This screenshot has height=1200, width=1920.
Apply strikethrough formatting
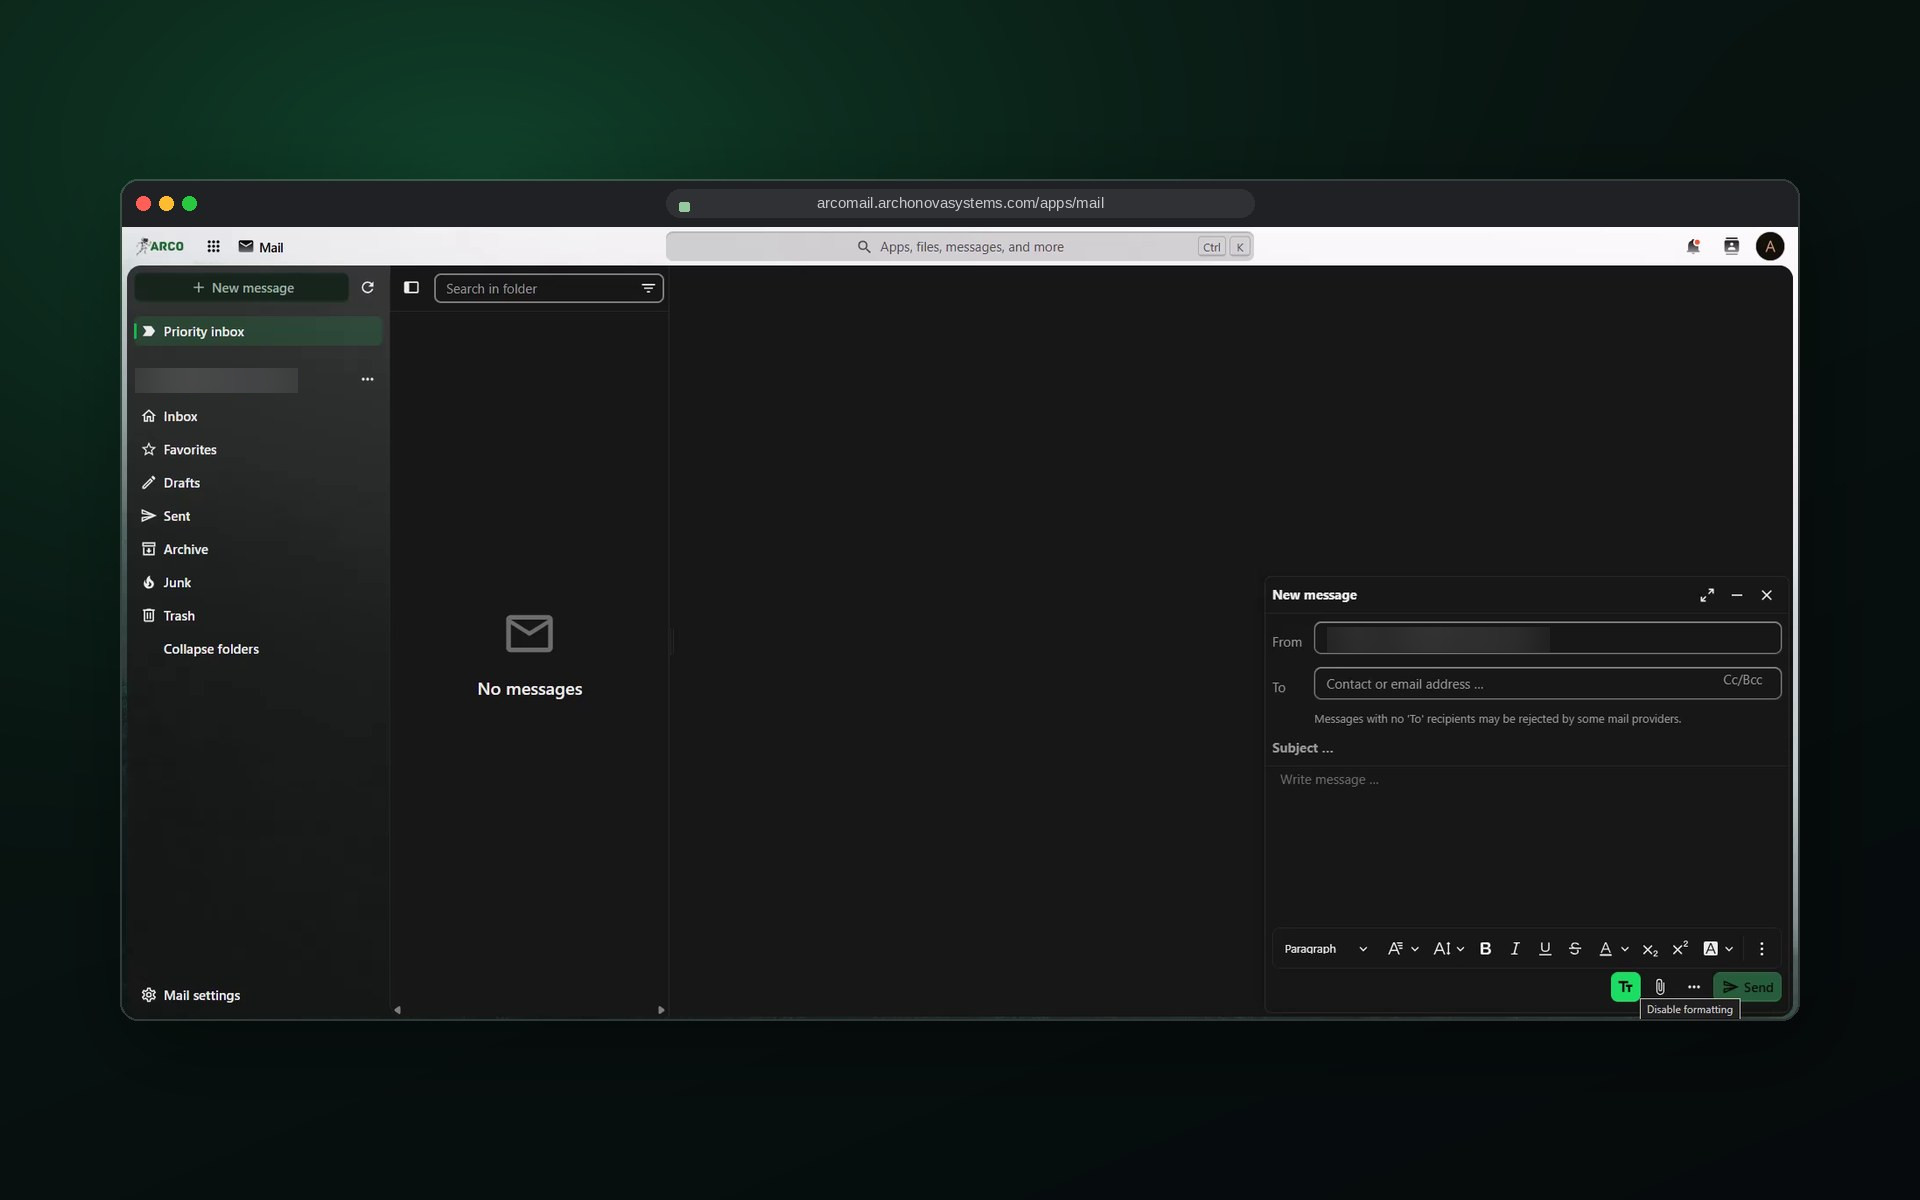click(x=1575, y=949)
